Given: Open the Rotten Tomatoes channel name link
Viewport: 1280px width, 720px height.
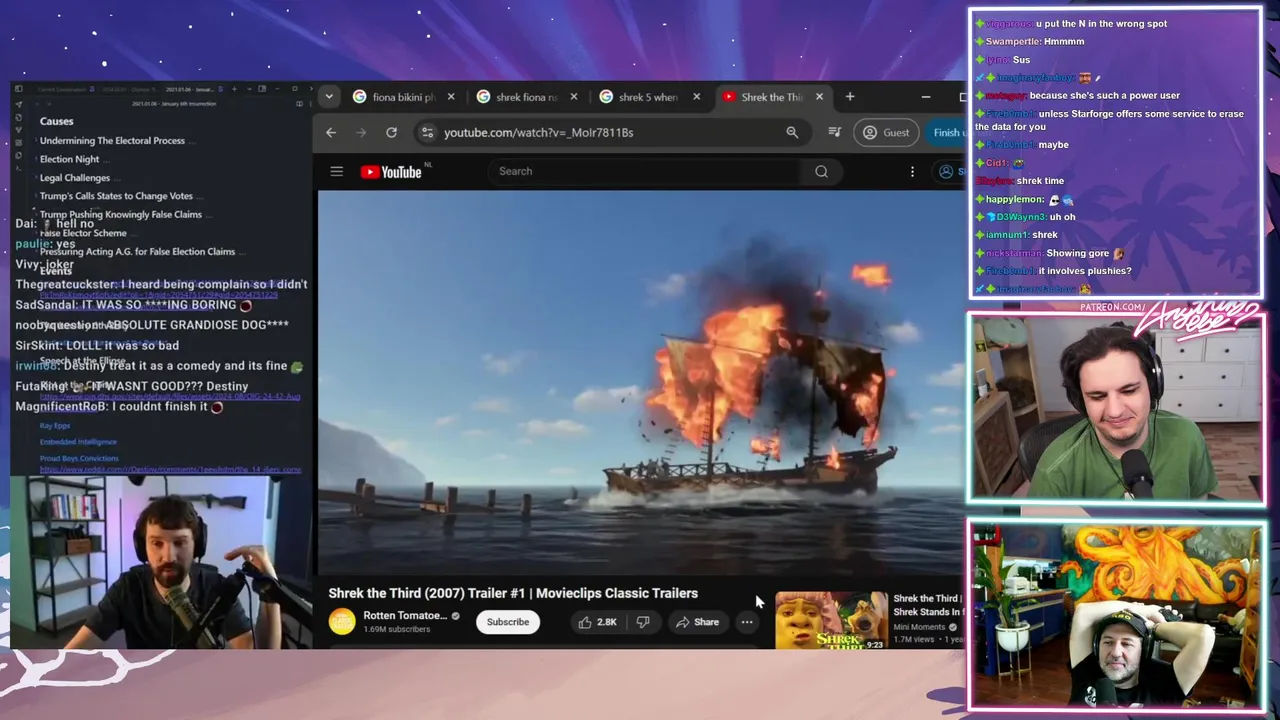Looking at the screenshot, I should pos(404,616).
